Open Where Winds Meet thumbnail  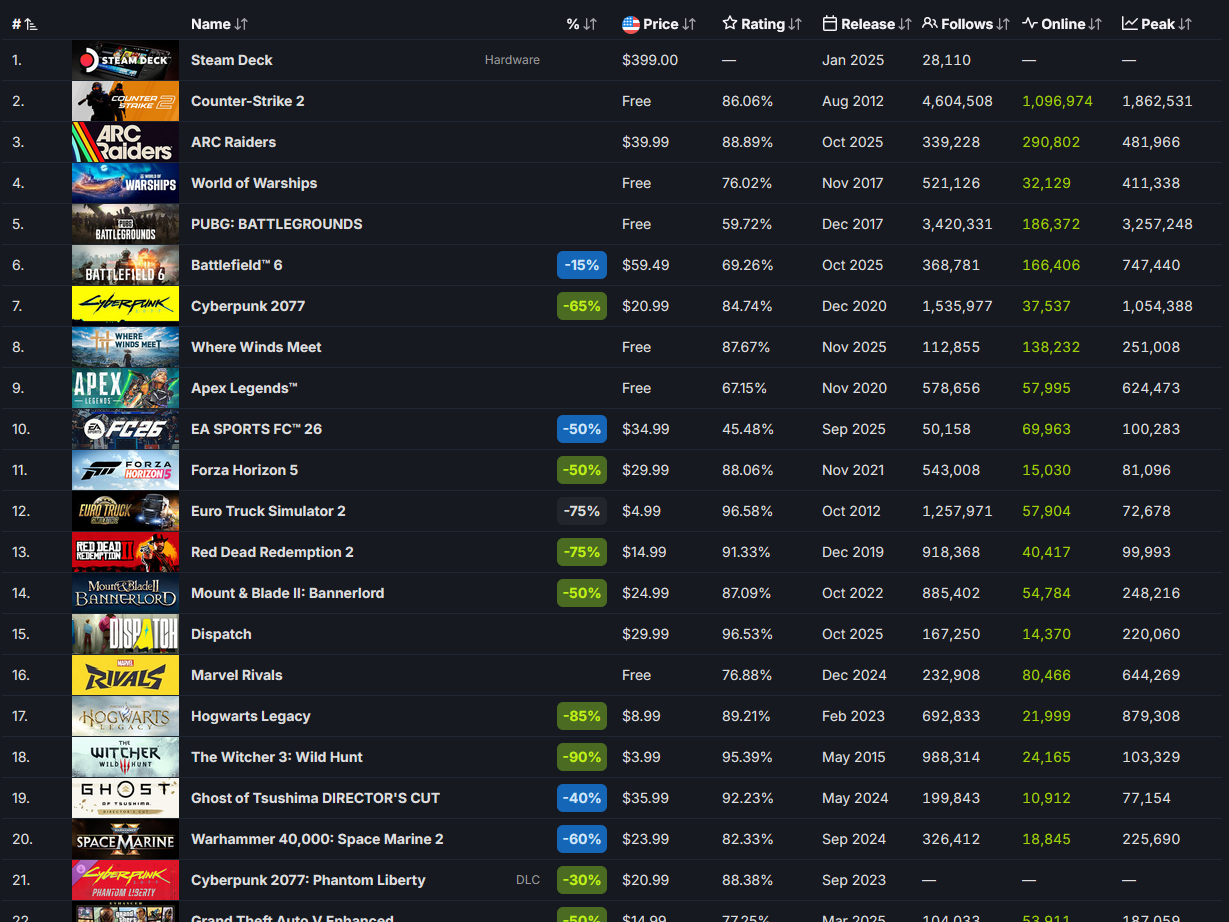(125, 347)
